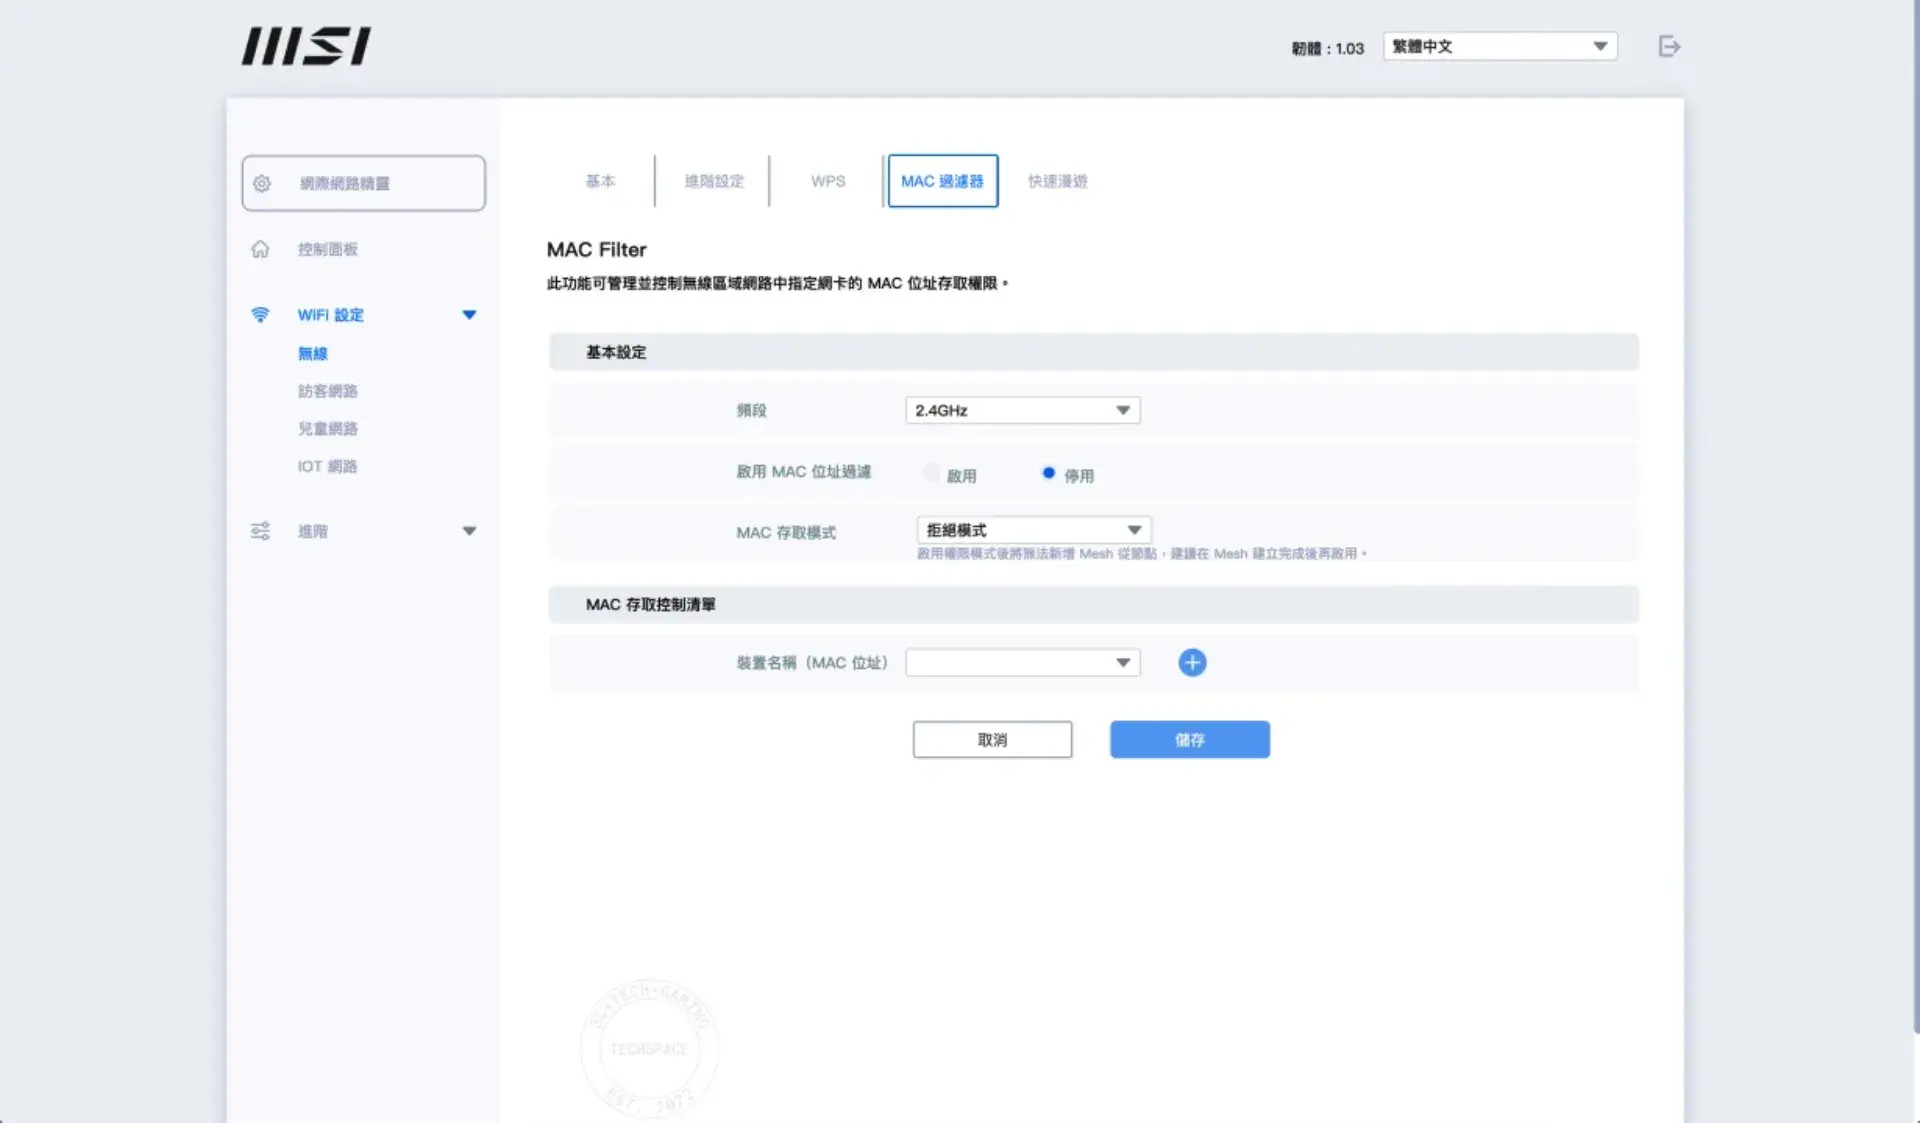
Task: Open the 2.4GHz band dropdown
Action: tap(1022, 410)
